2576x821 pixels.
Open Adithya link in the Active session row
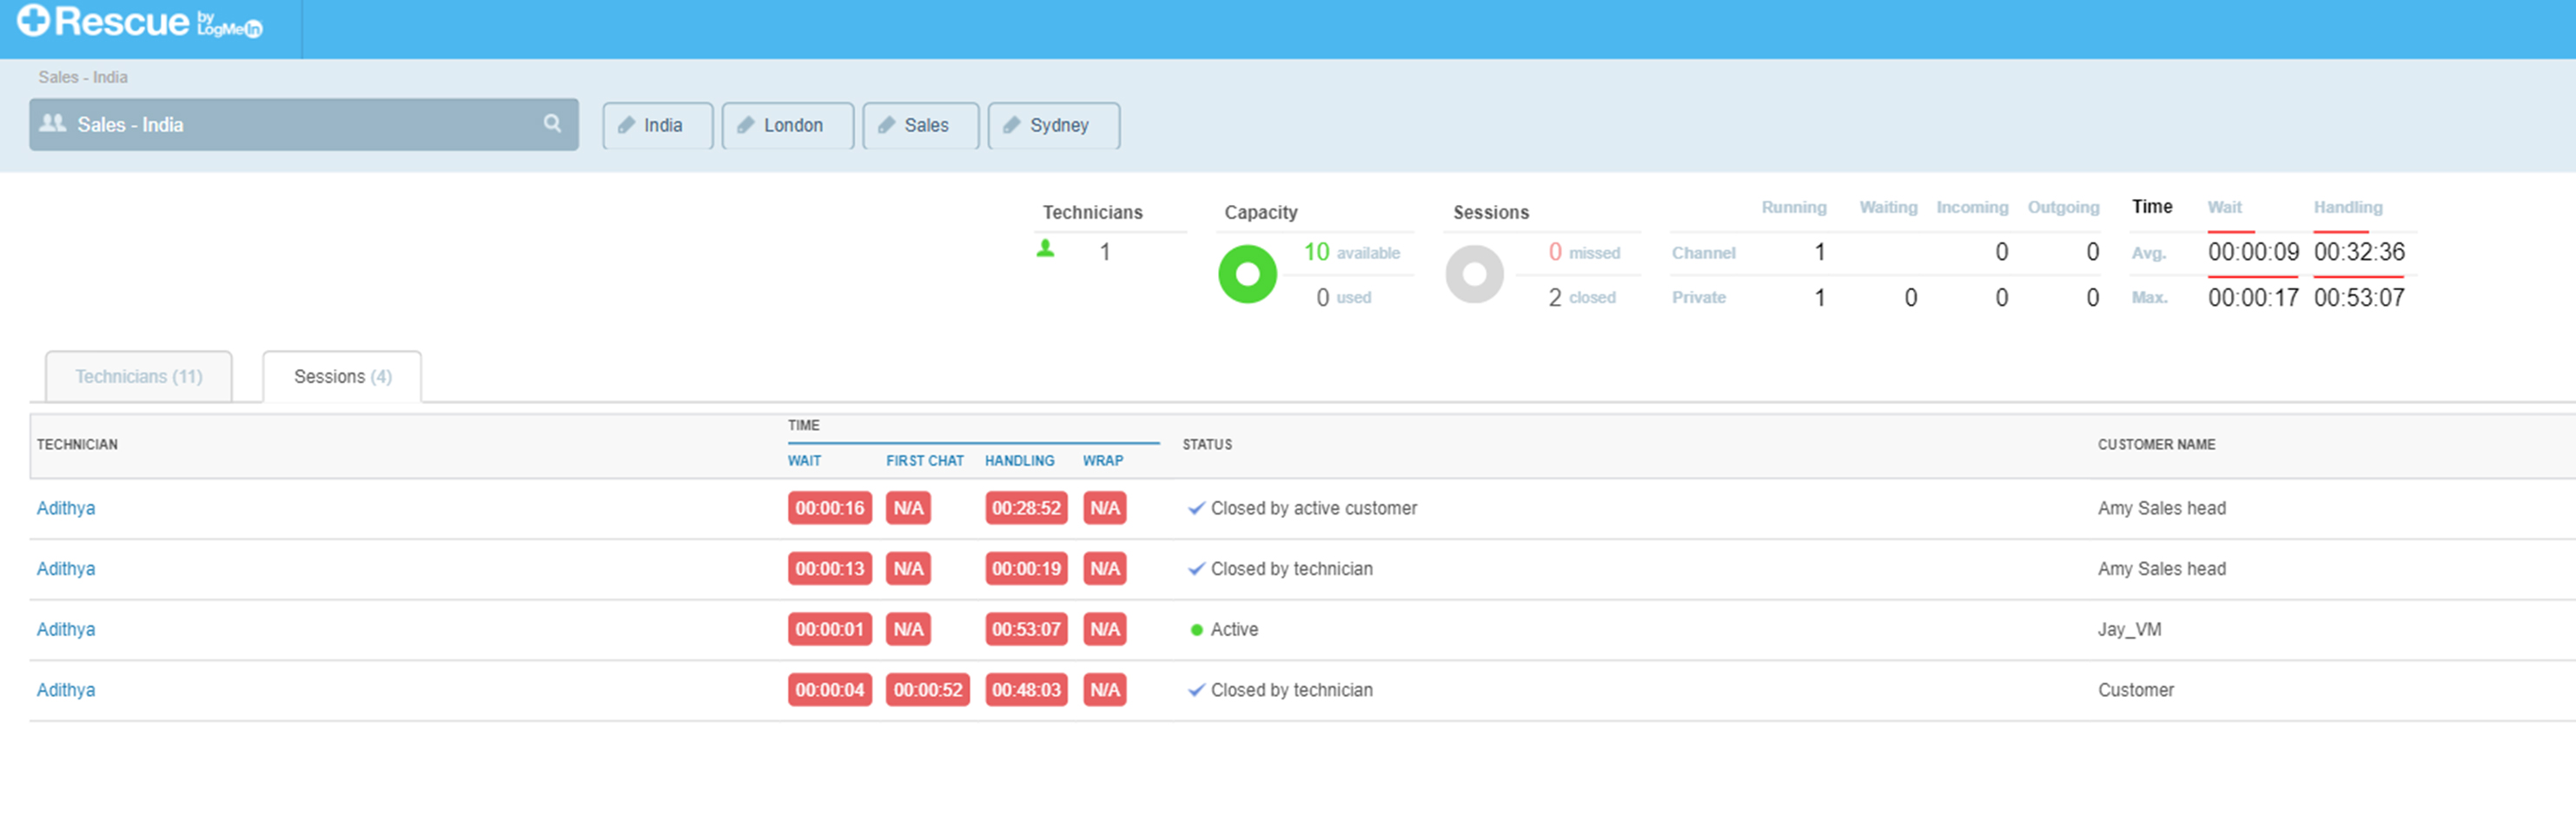(66, 629)
